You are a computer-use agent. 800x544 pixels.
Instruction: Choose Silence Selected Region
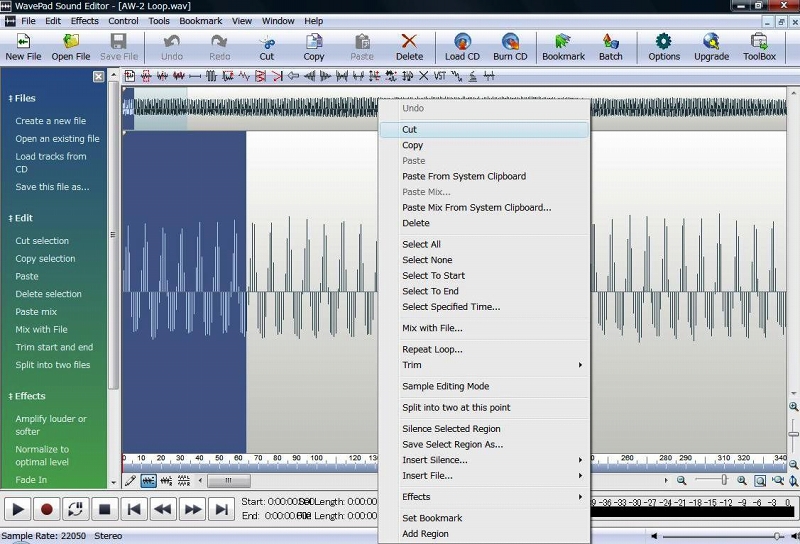pos(484,429)
